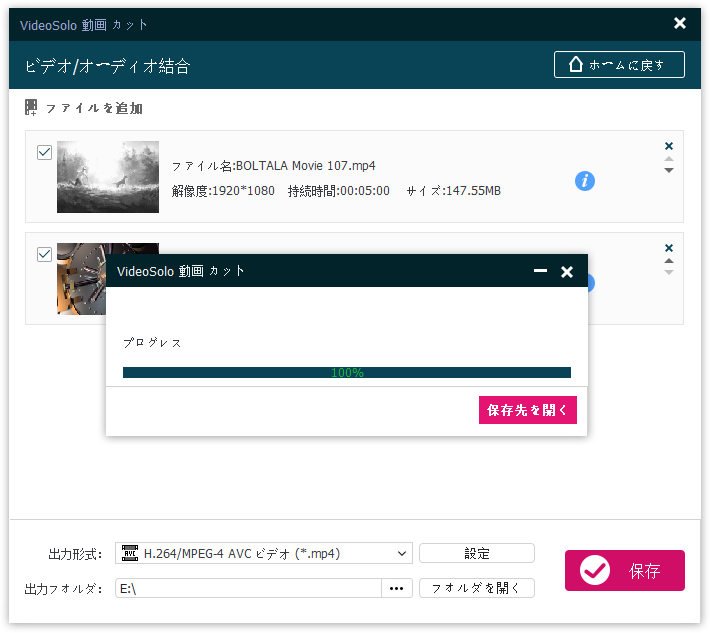Click the 100% progress bar
The height and width of the screenshot is (633, 710).
pos(347,373)
